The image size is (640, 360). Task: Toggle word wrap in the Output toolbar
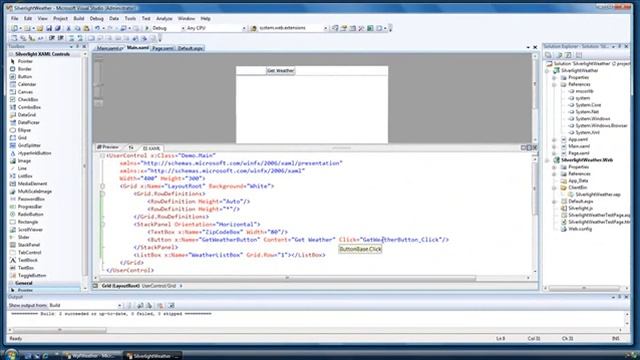[x=171, y=305]
